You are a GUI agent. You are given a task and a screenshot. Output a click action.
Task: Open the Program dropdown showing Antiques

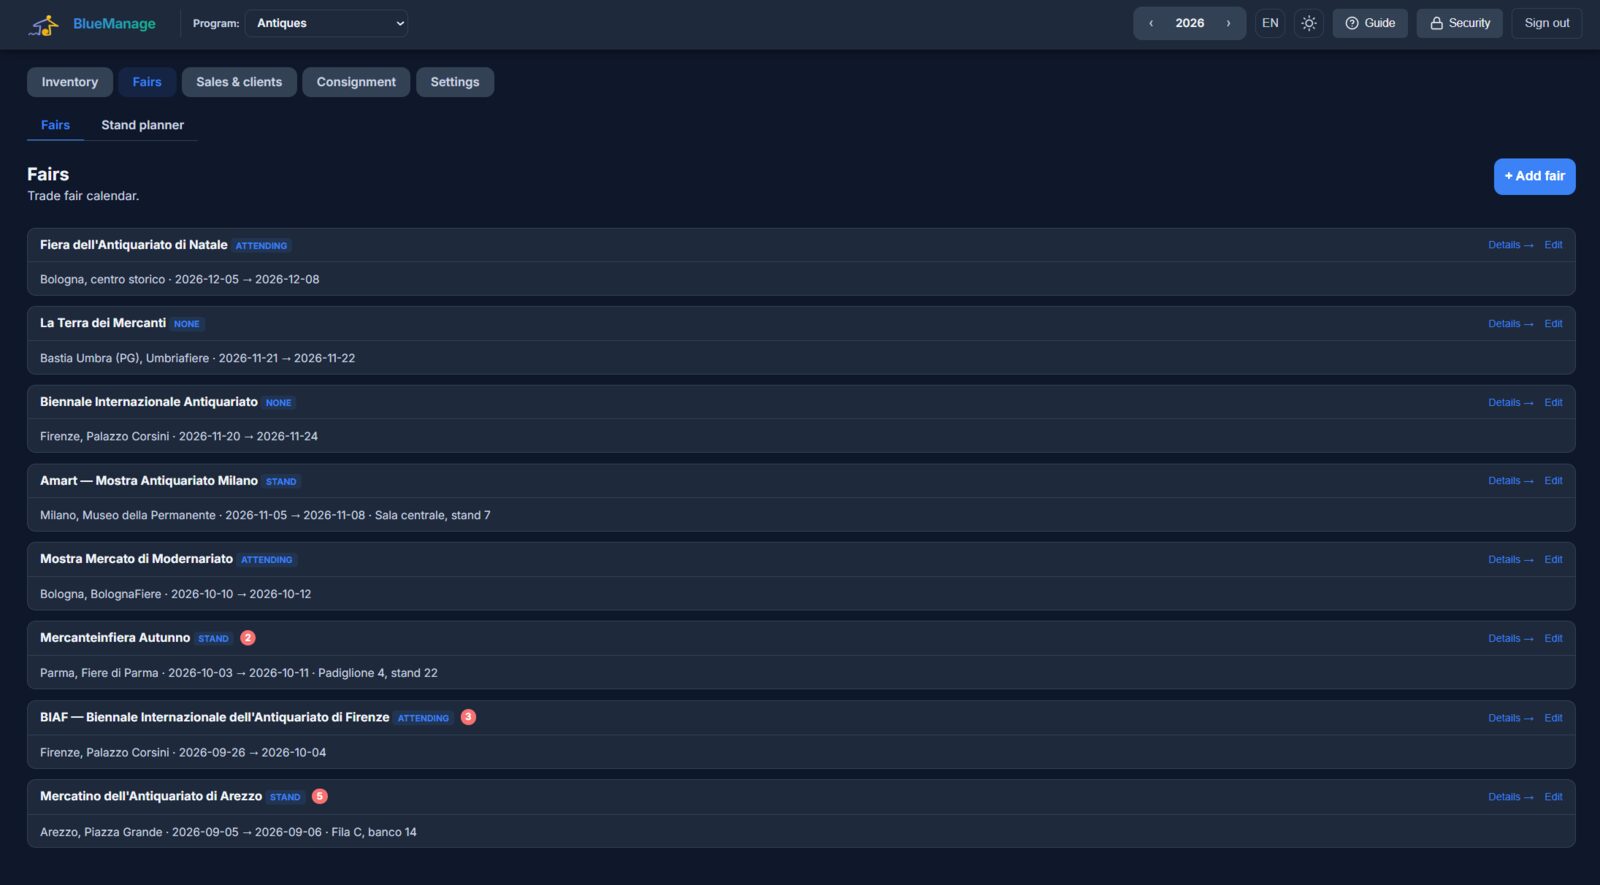click(x=326, y=23)
